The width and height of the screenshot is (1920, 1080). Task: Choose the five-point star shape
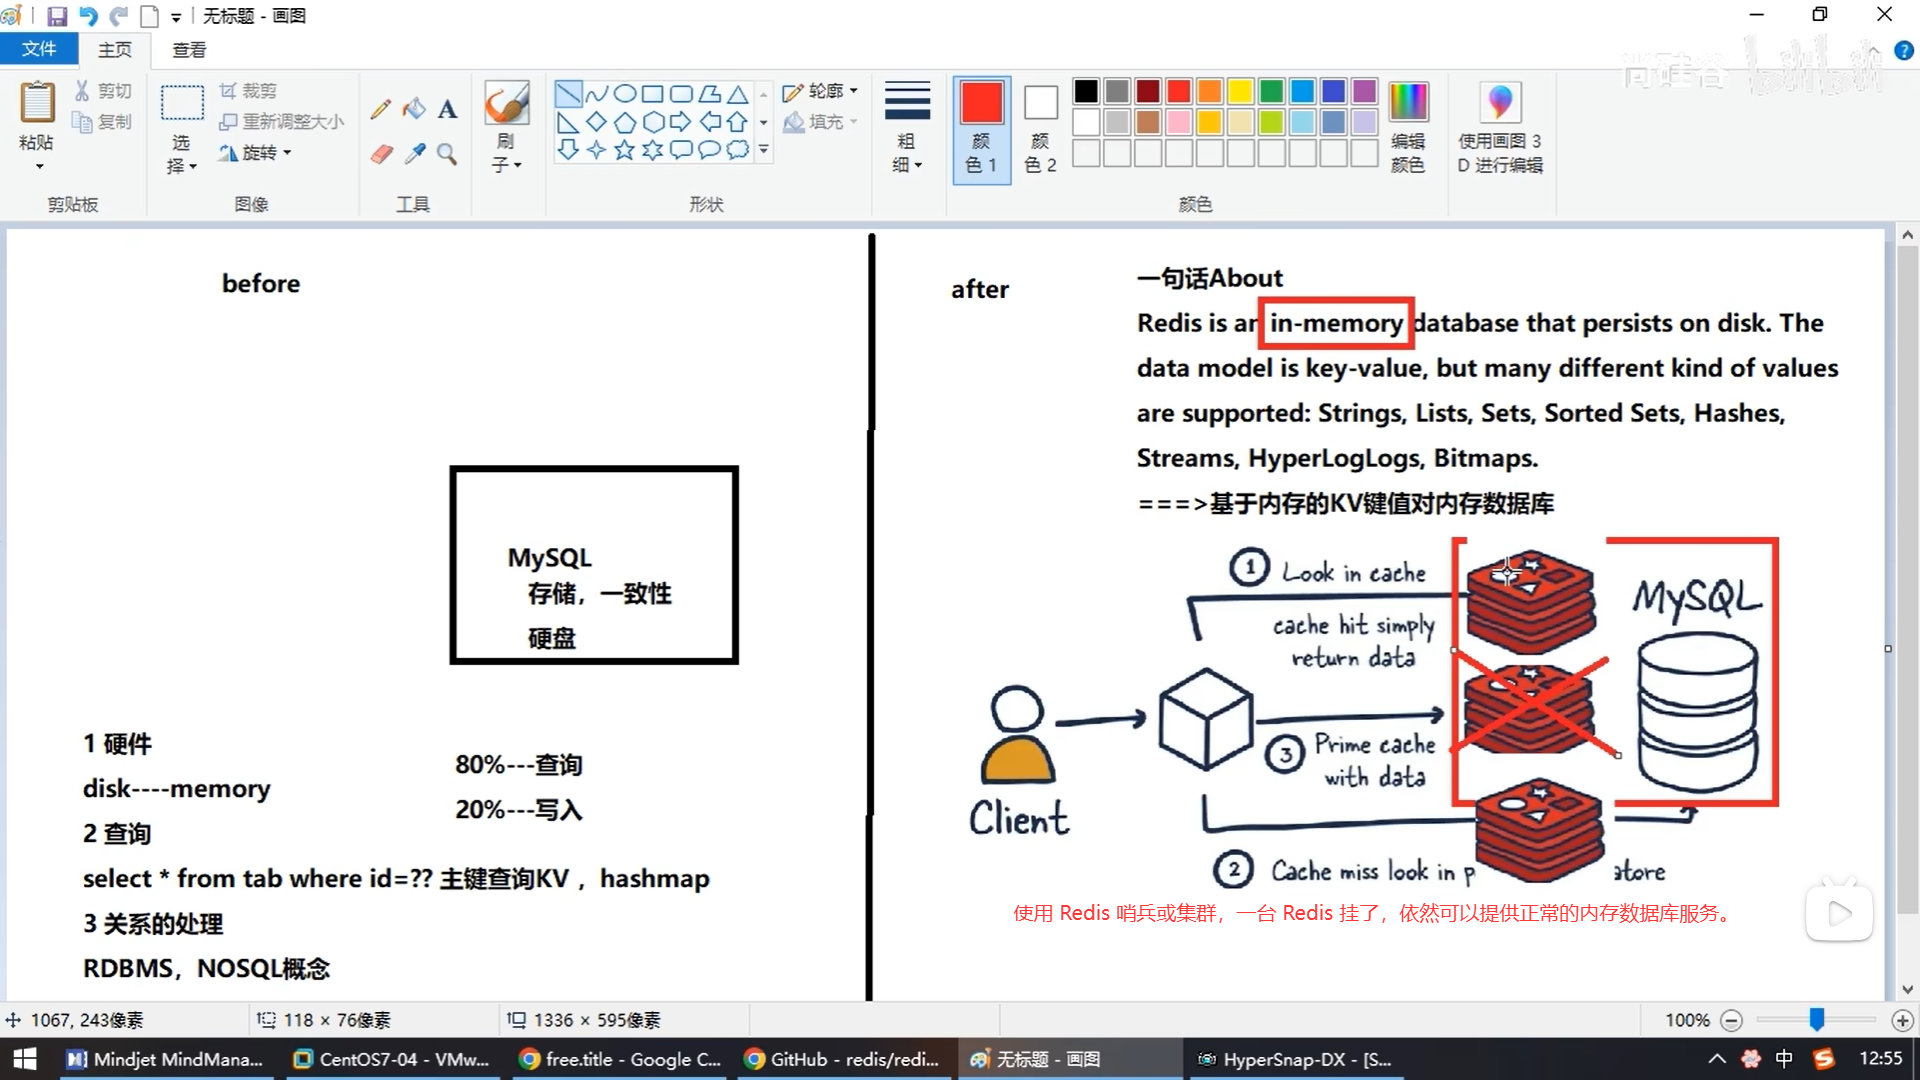point(624,150)
